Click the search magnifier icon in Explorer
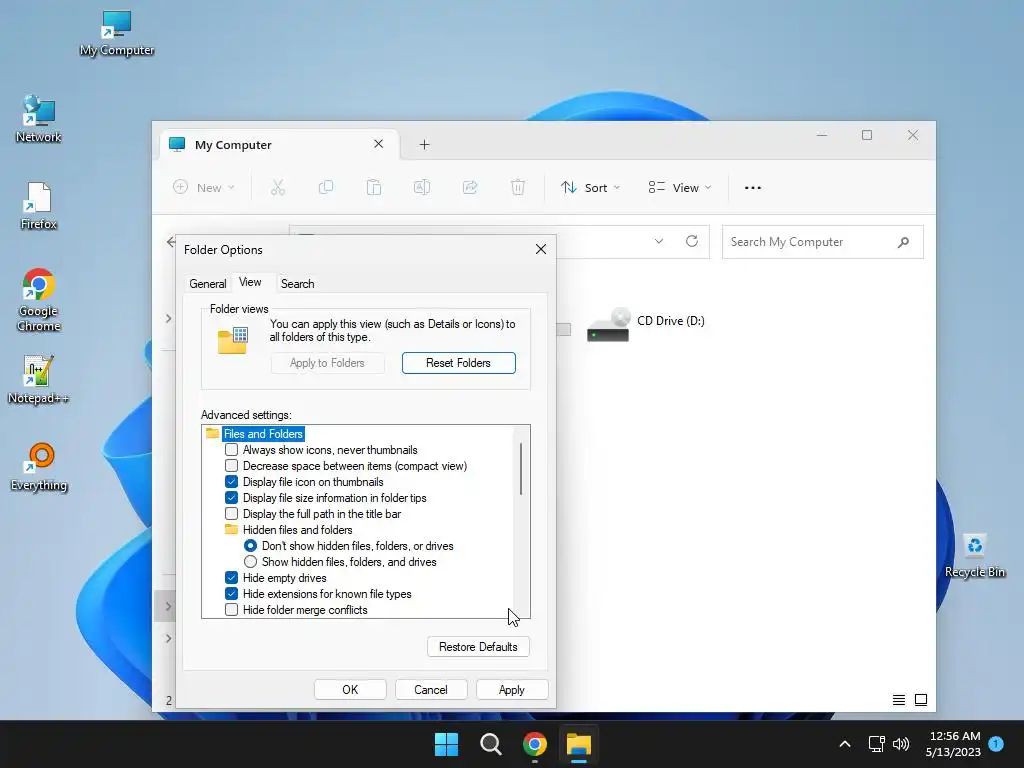1024x768 pixels. click(903, 242)
